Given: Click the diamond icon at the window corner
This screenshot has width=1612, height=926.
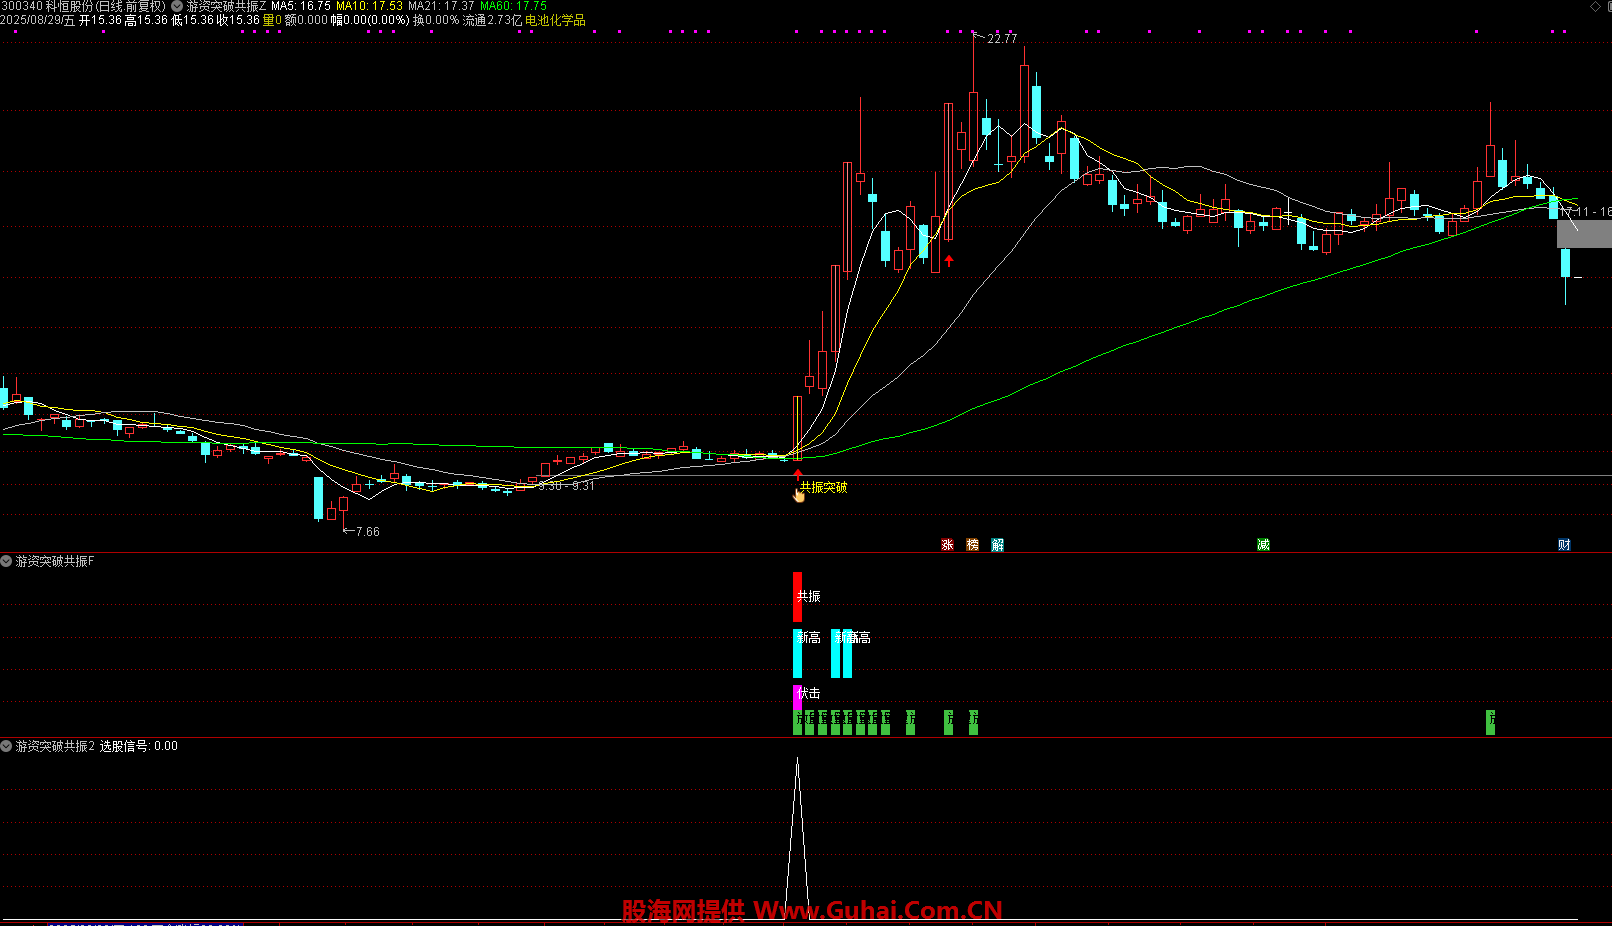Looking at the screenshot, I should pyautogui.click(x=1595, y=6).
